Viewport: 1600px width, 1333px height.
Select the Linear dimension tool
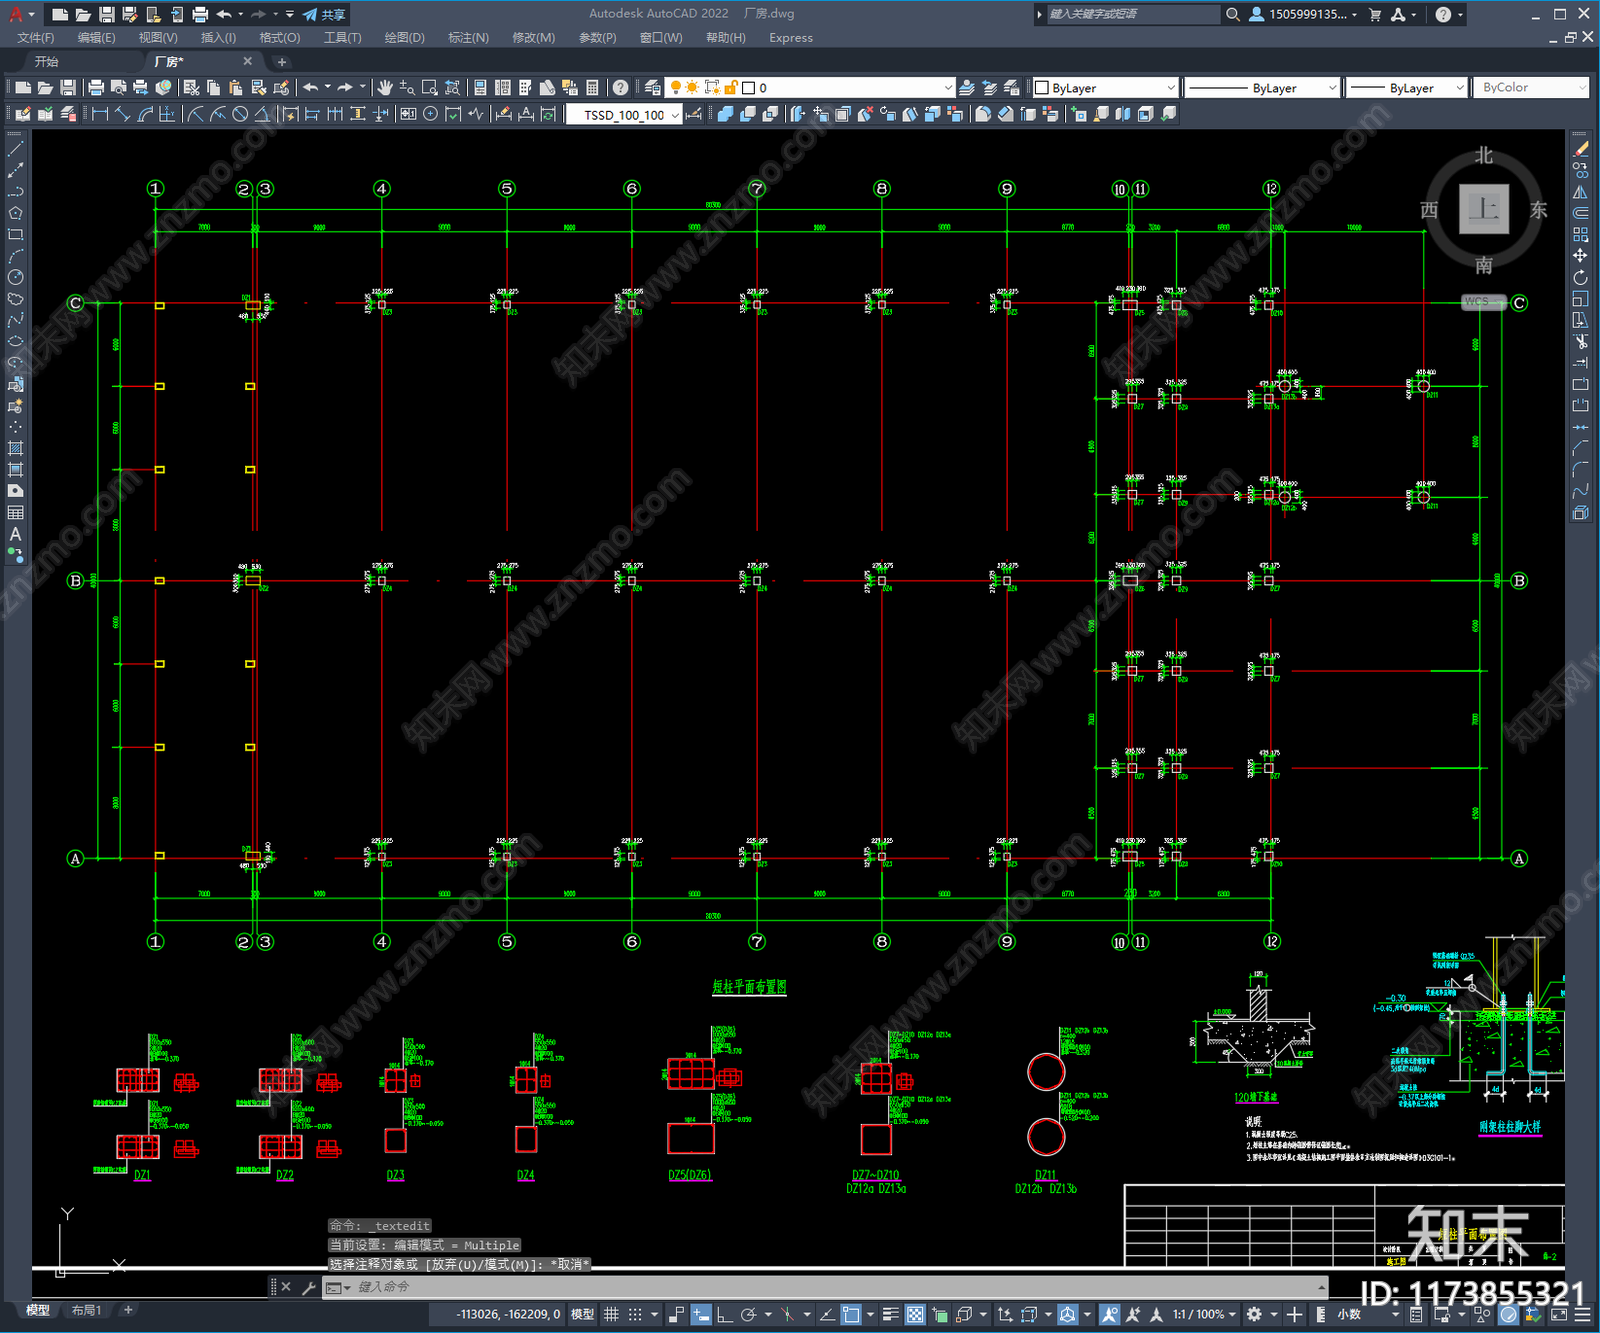point(100,114)
